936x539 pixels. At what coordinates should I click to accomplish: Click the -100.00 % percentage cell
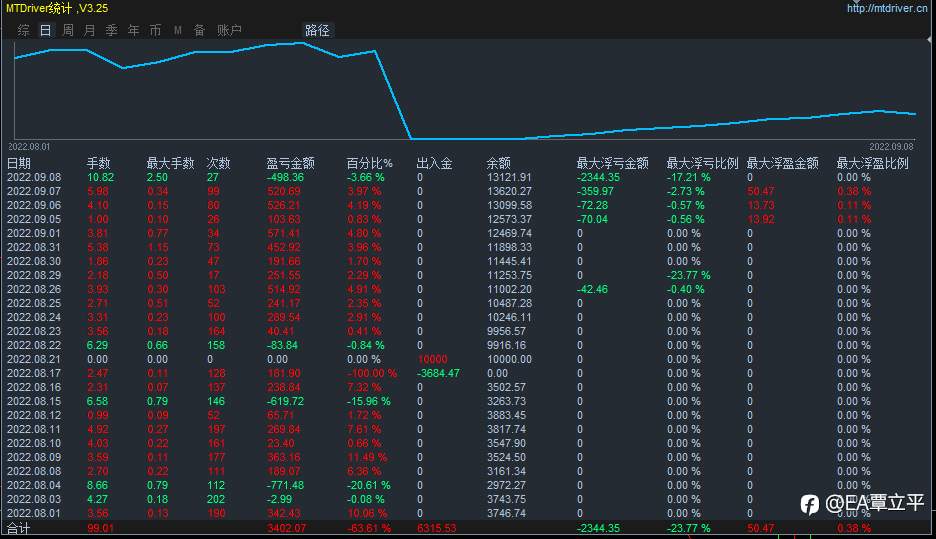tap(372, 373)
